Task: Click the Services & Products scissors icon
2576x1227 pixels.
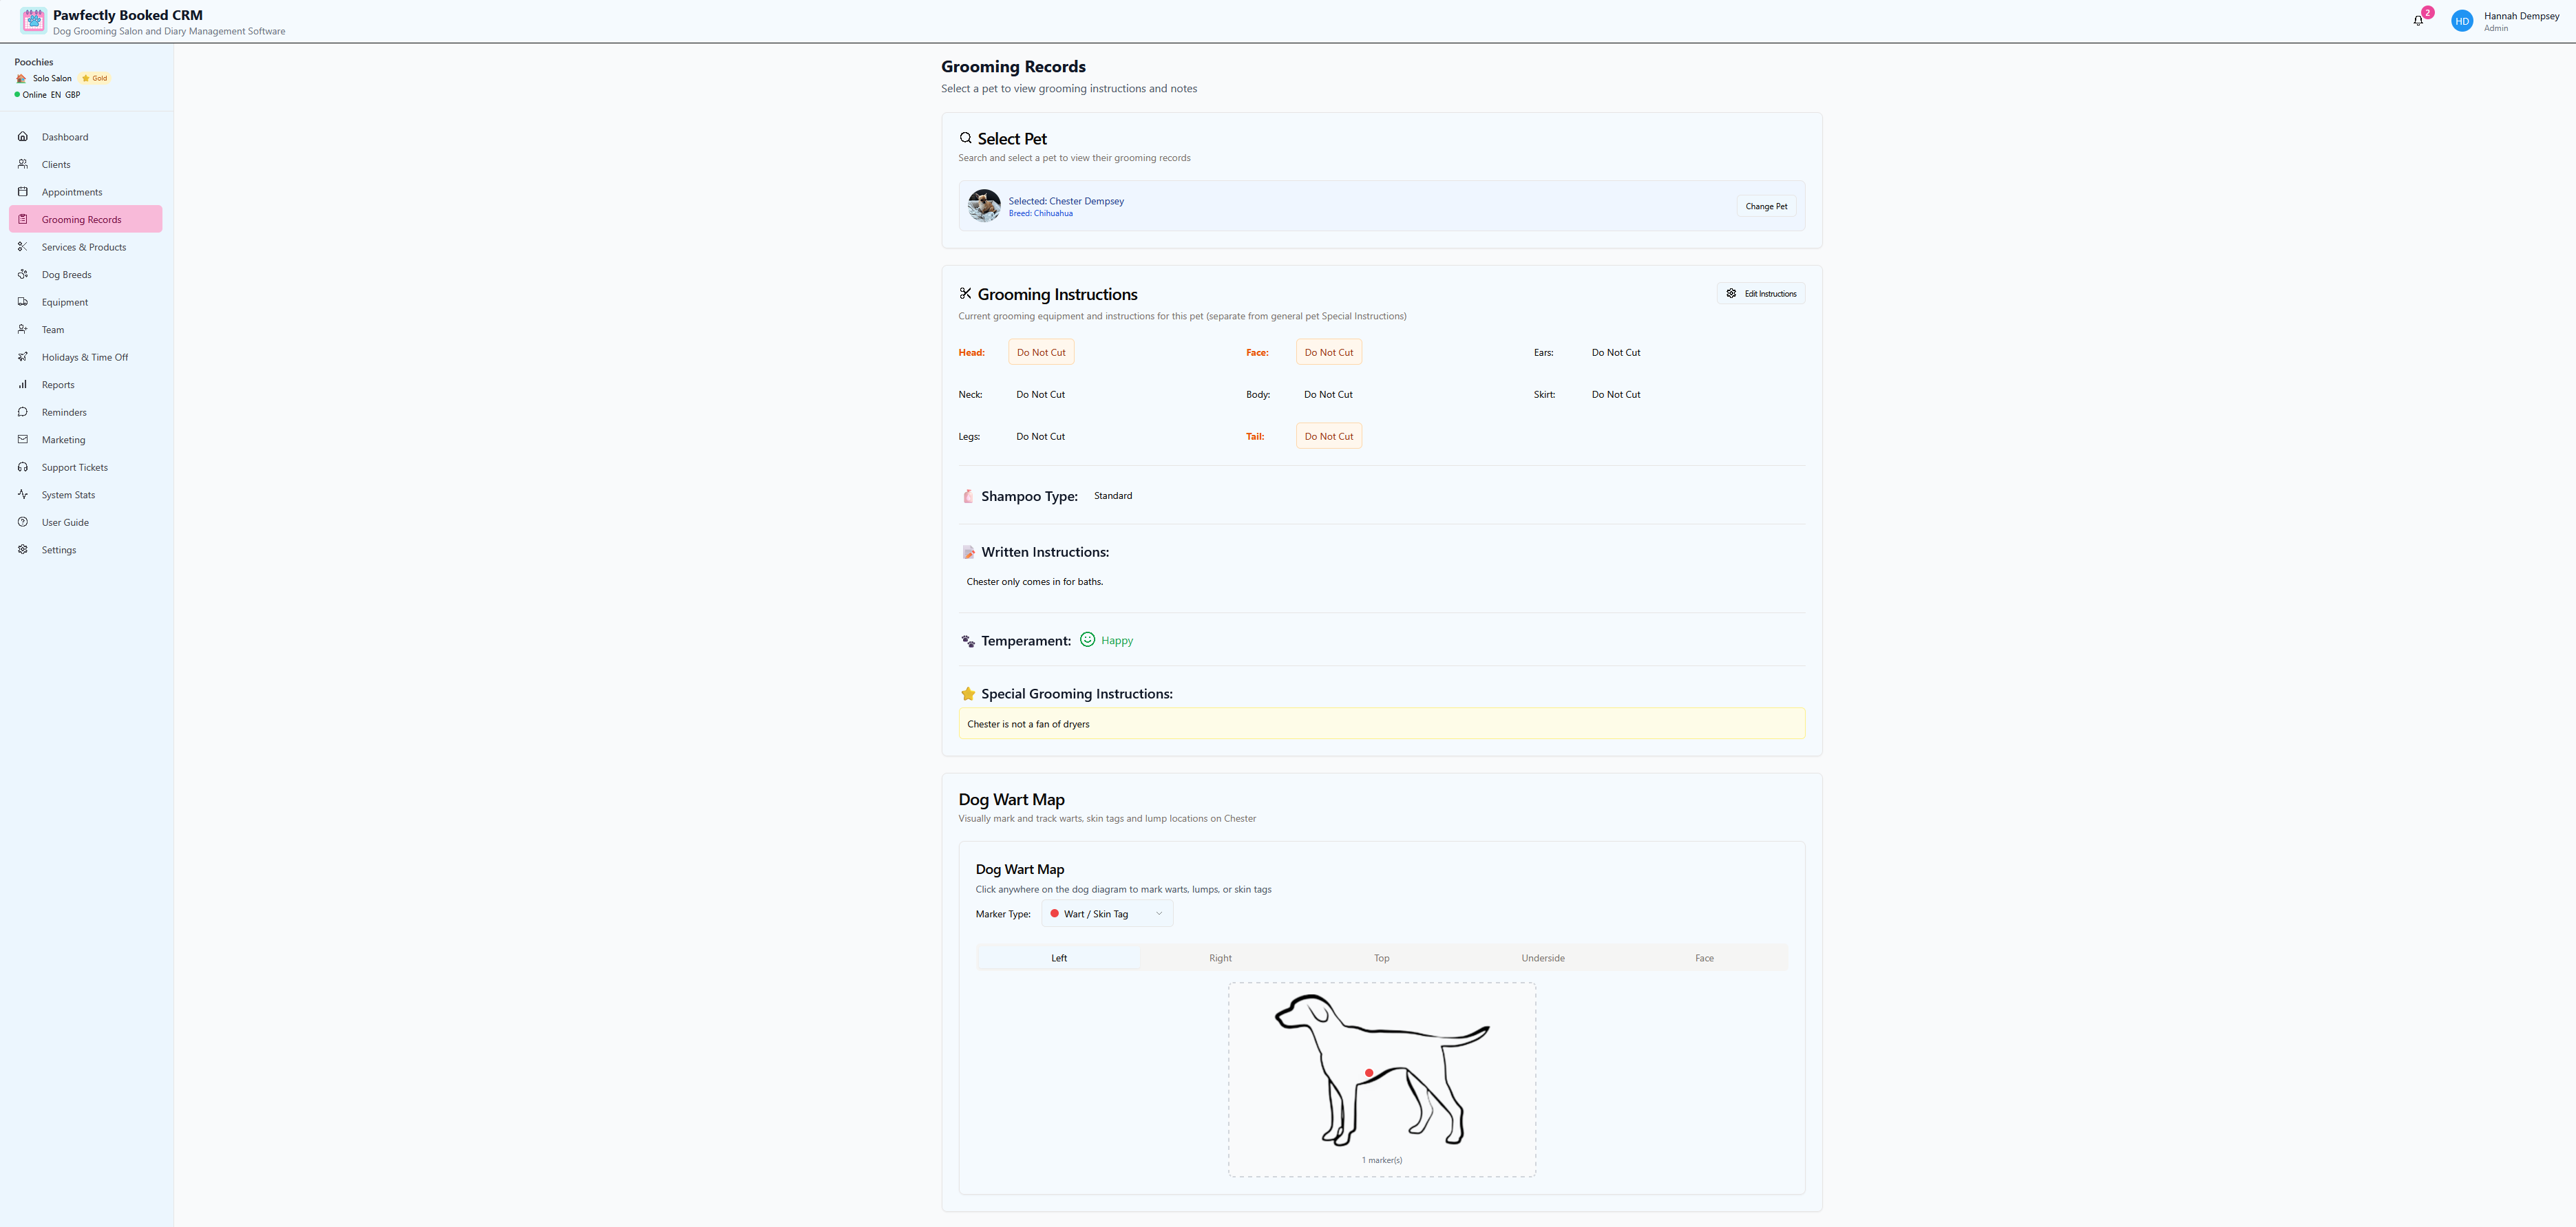Action: tap(23, 246)
